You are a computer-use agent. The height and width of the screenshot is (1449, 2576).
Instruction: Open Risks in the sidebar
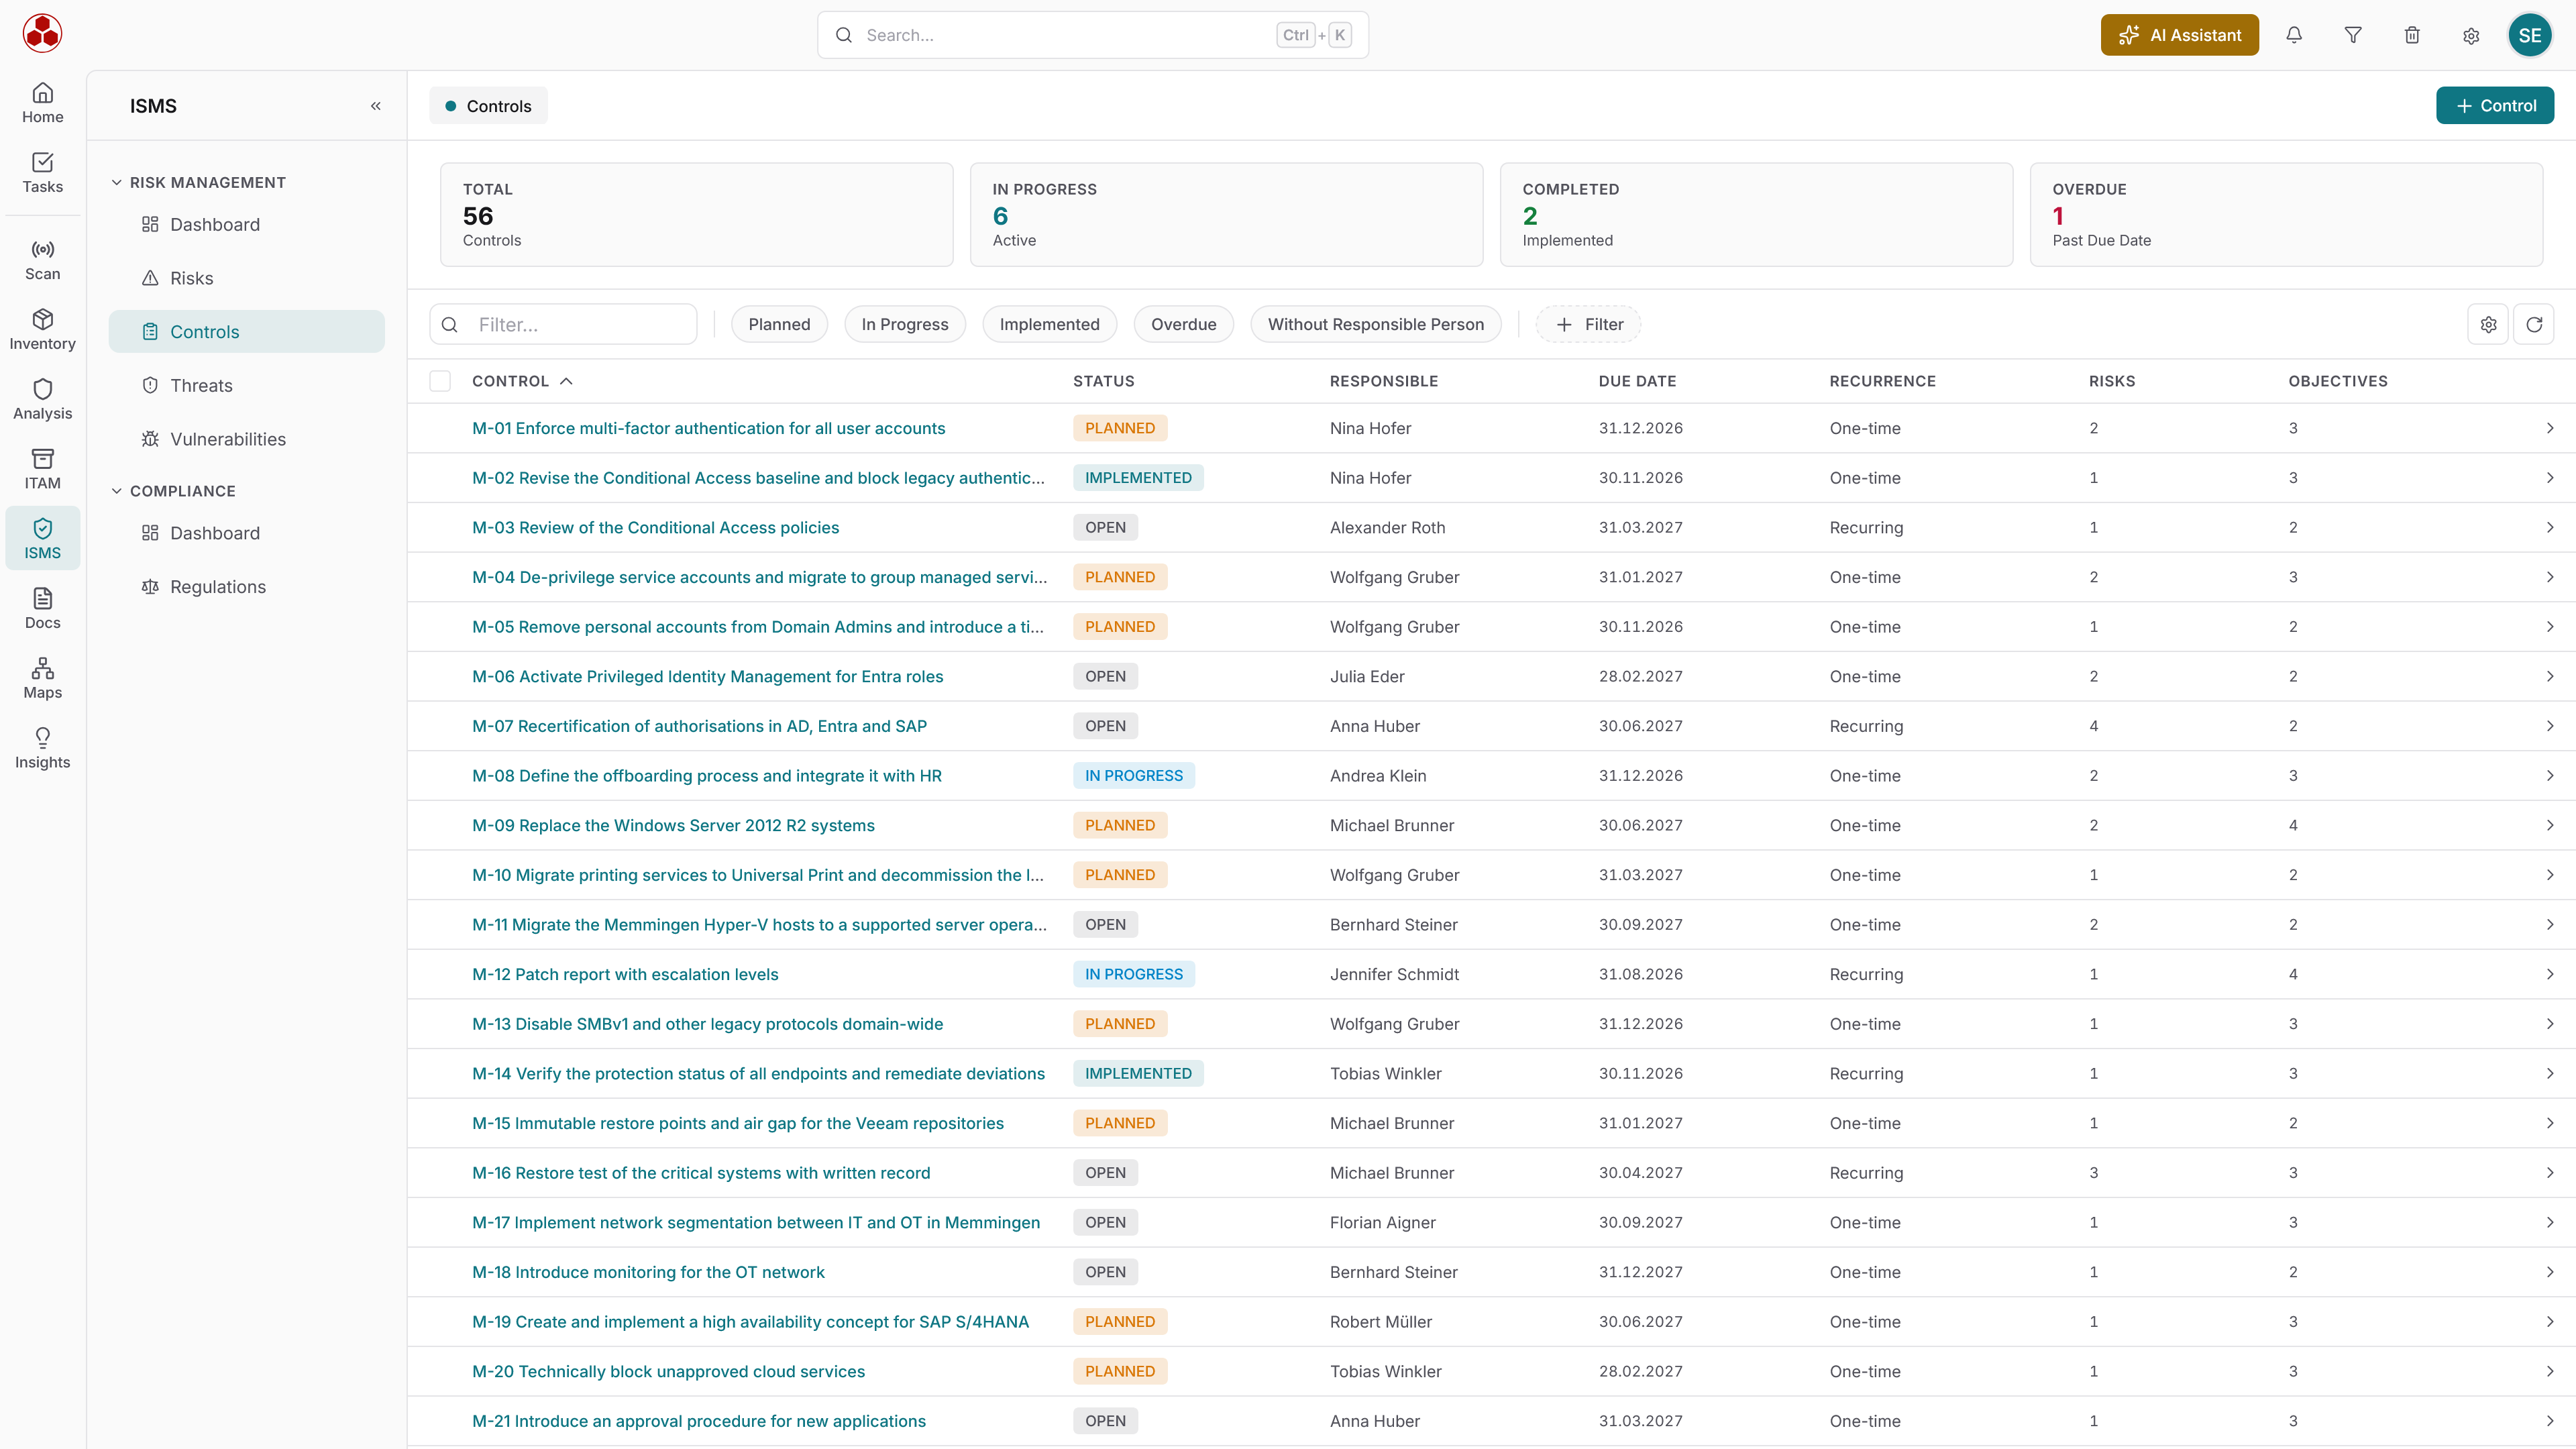tap(246, 278)
